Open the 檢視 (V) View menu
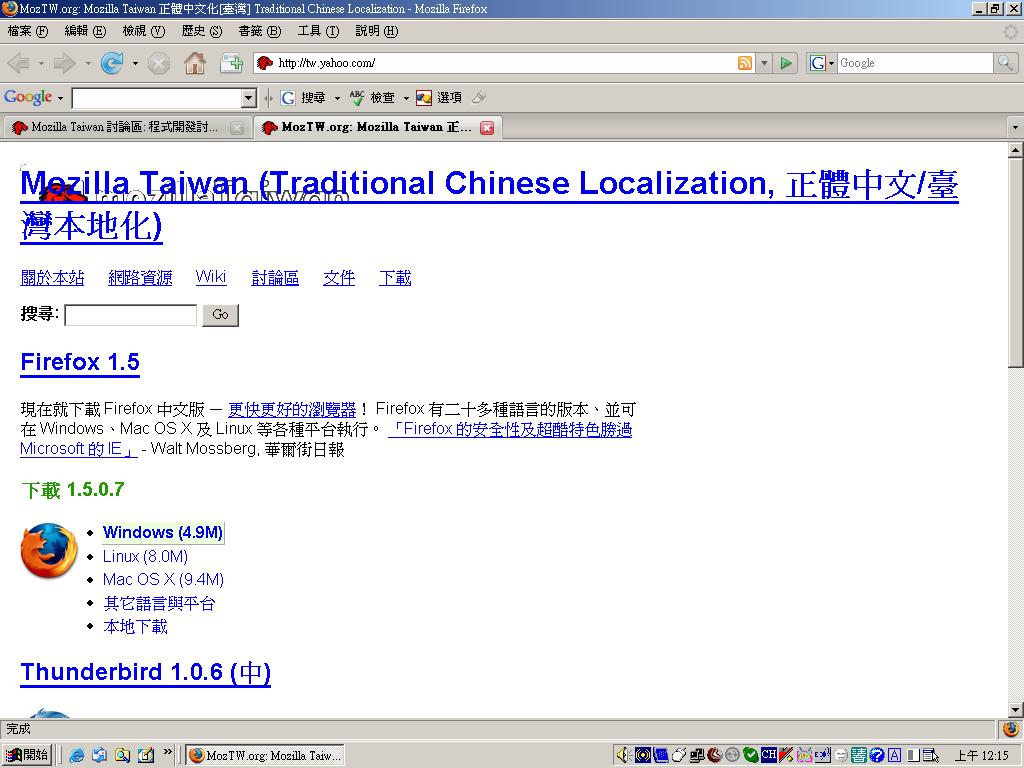Screen dimensions: 1024x768 (x=144, y=31)
